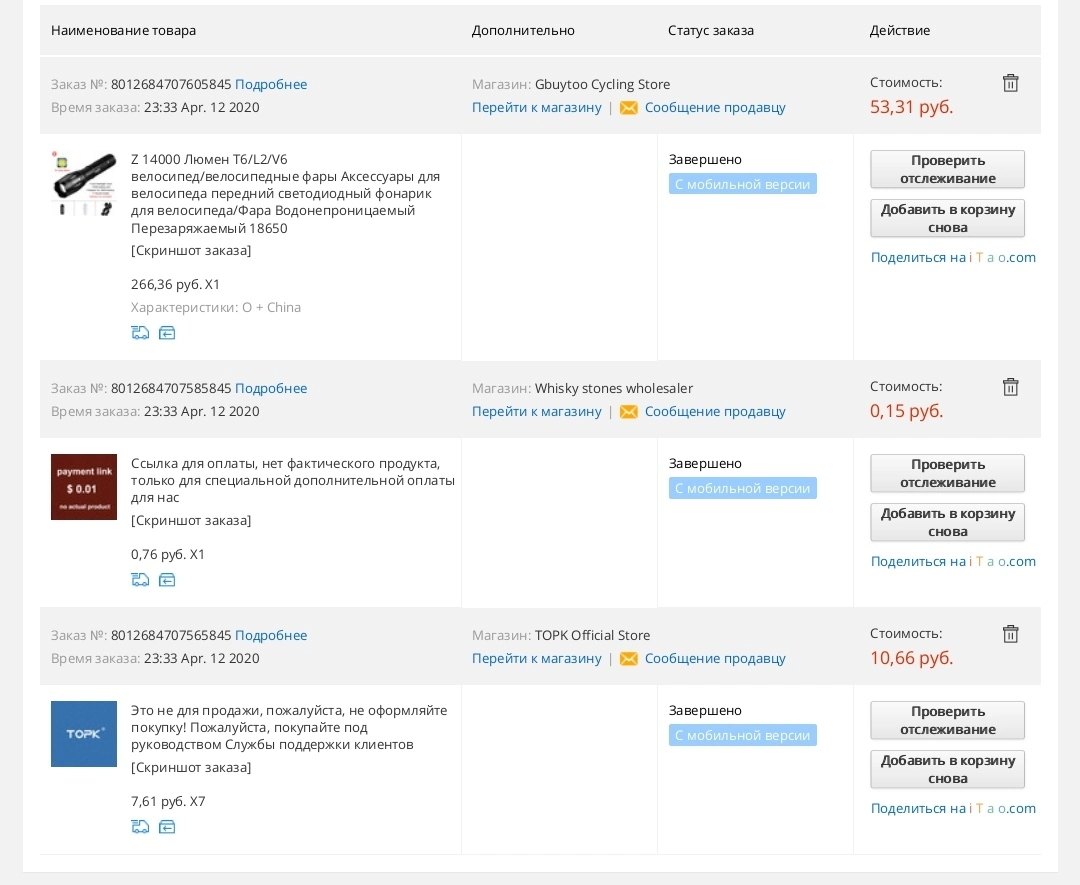
Task: Open the payment link $0.01 thumbnail
Action: [84, 487]
